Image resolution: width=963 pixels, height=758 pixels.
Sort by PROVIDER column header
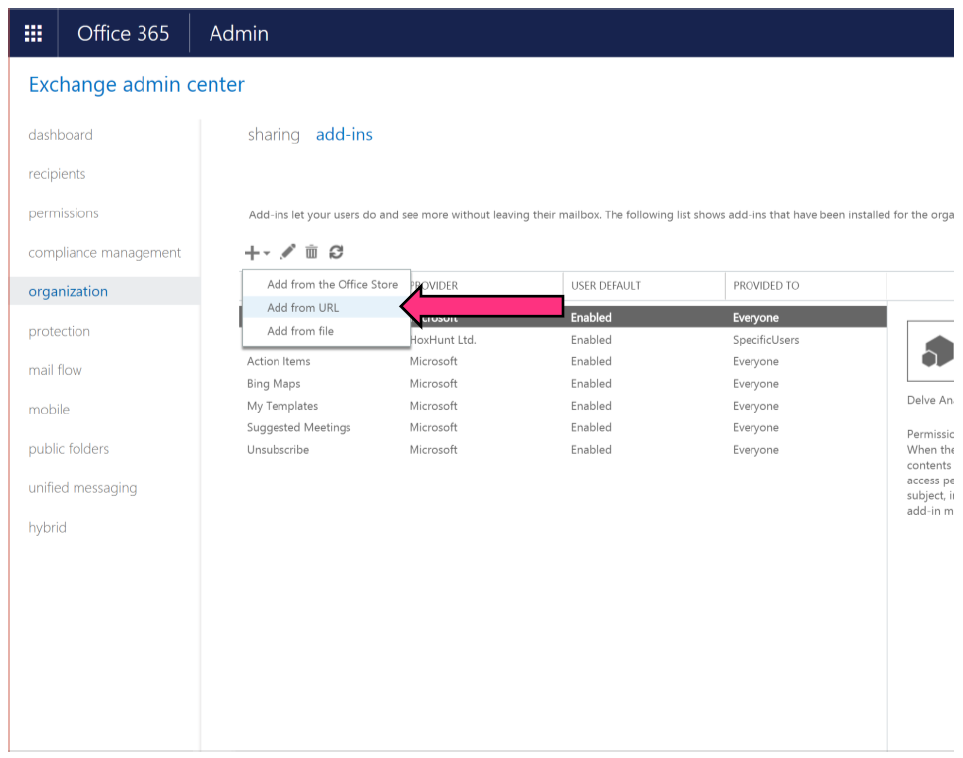coord(435,286)
